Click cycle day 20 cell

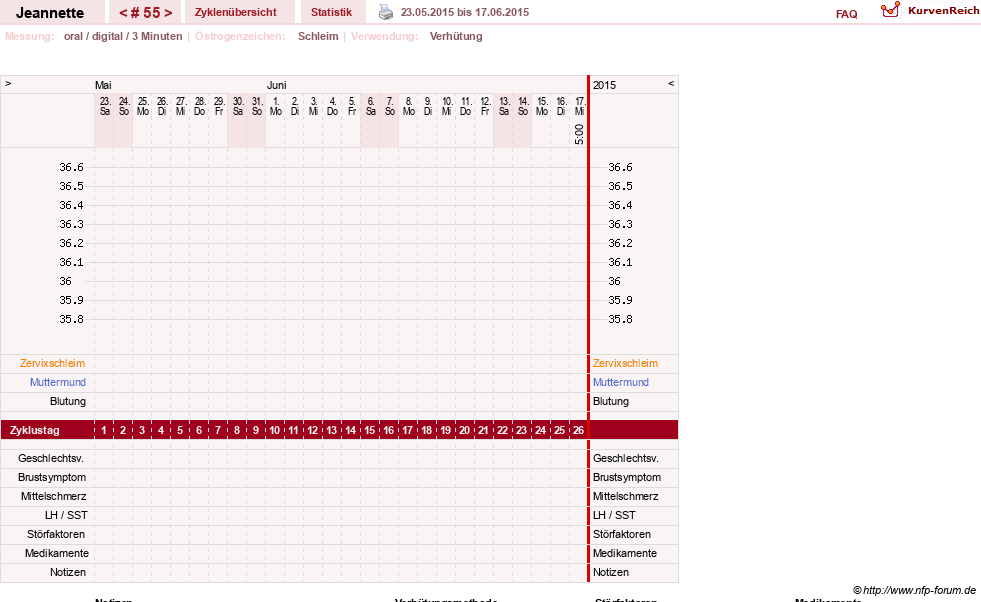[464, 431]
